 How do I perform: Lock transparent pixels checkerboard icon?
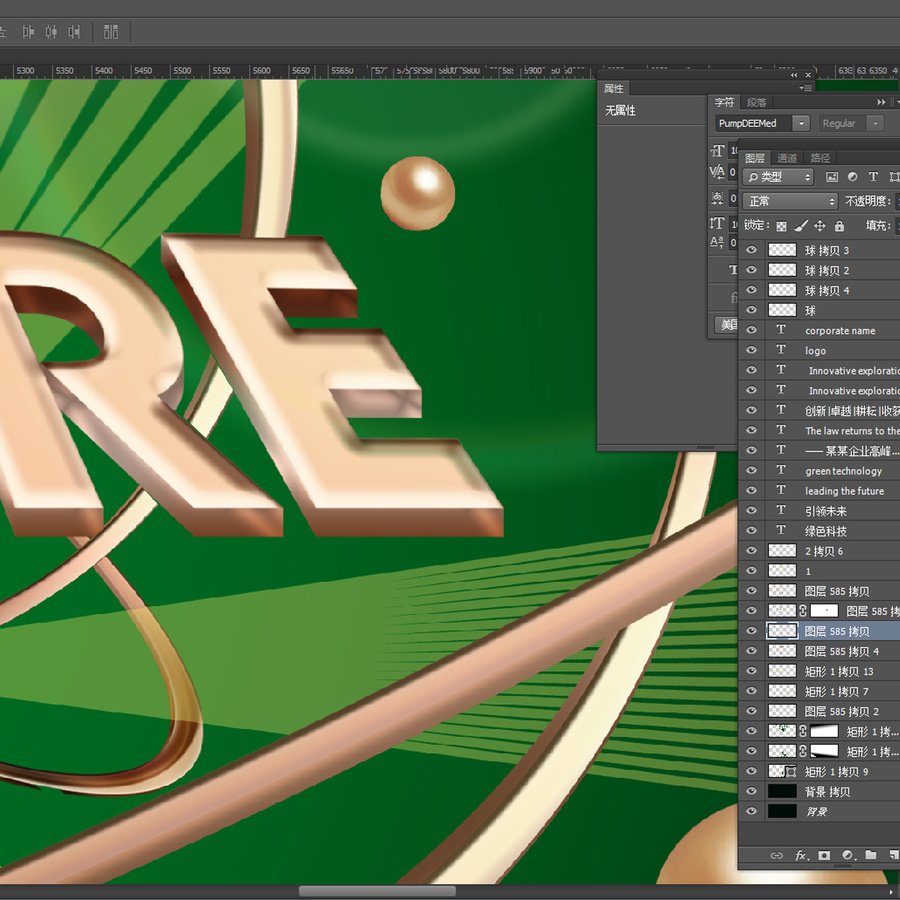coord(781,226)
